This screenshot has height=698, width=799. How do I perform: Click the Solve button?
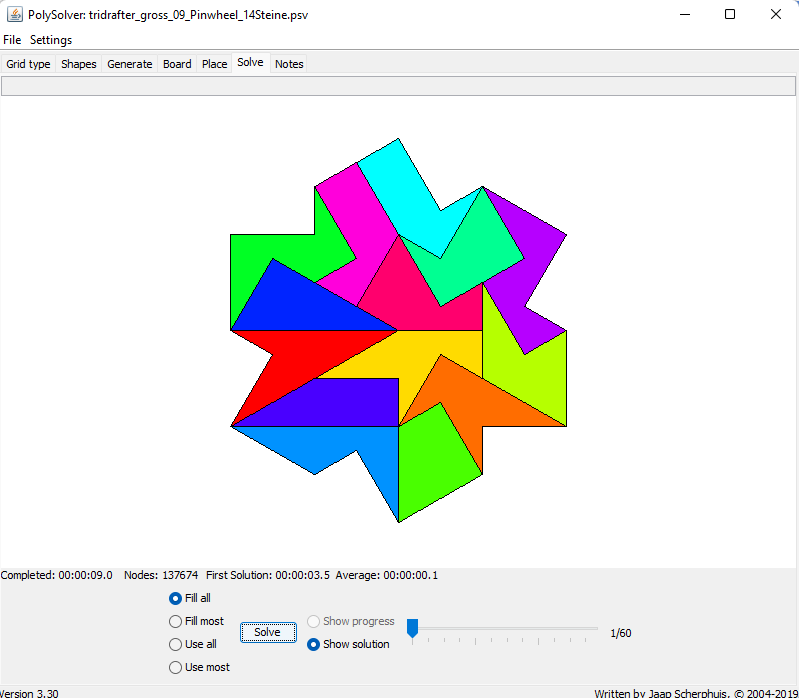268,632
